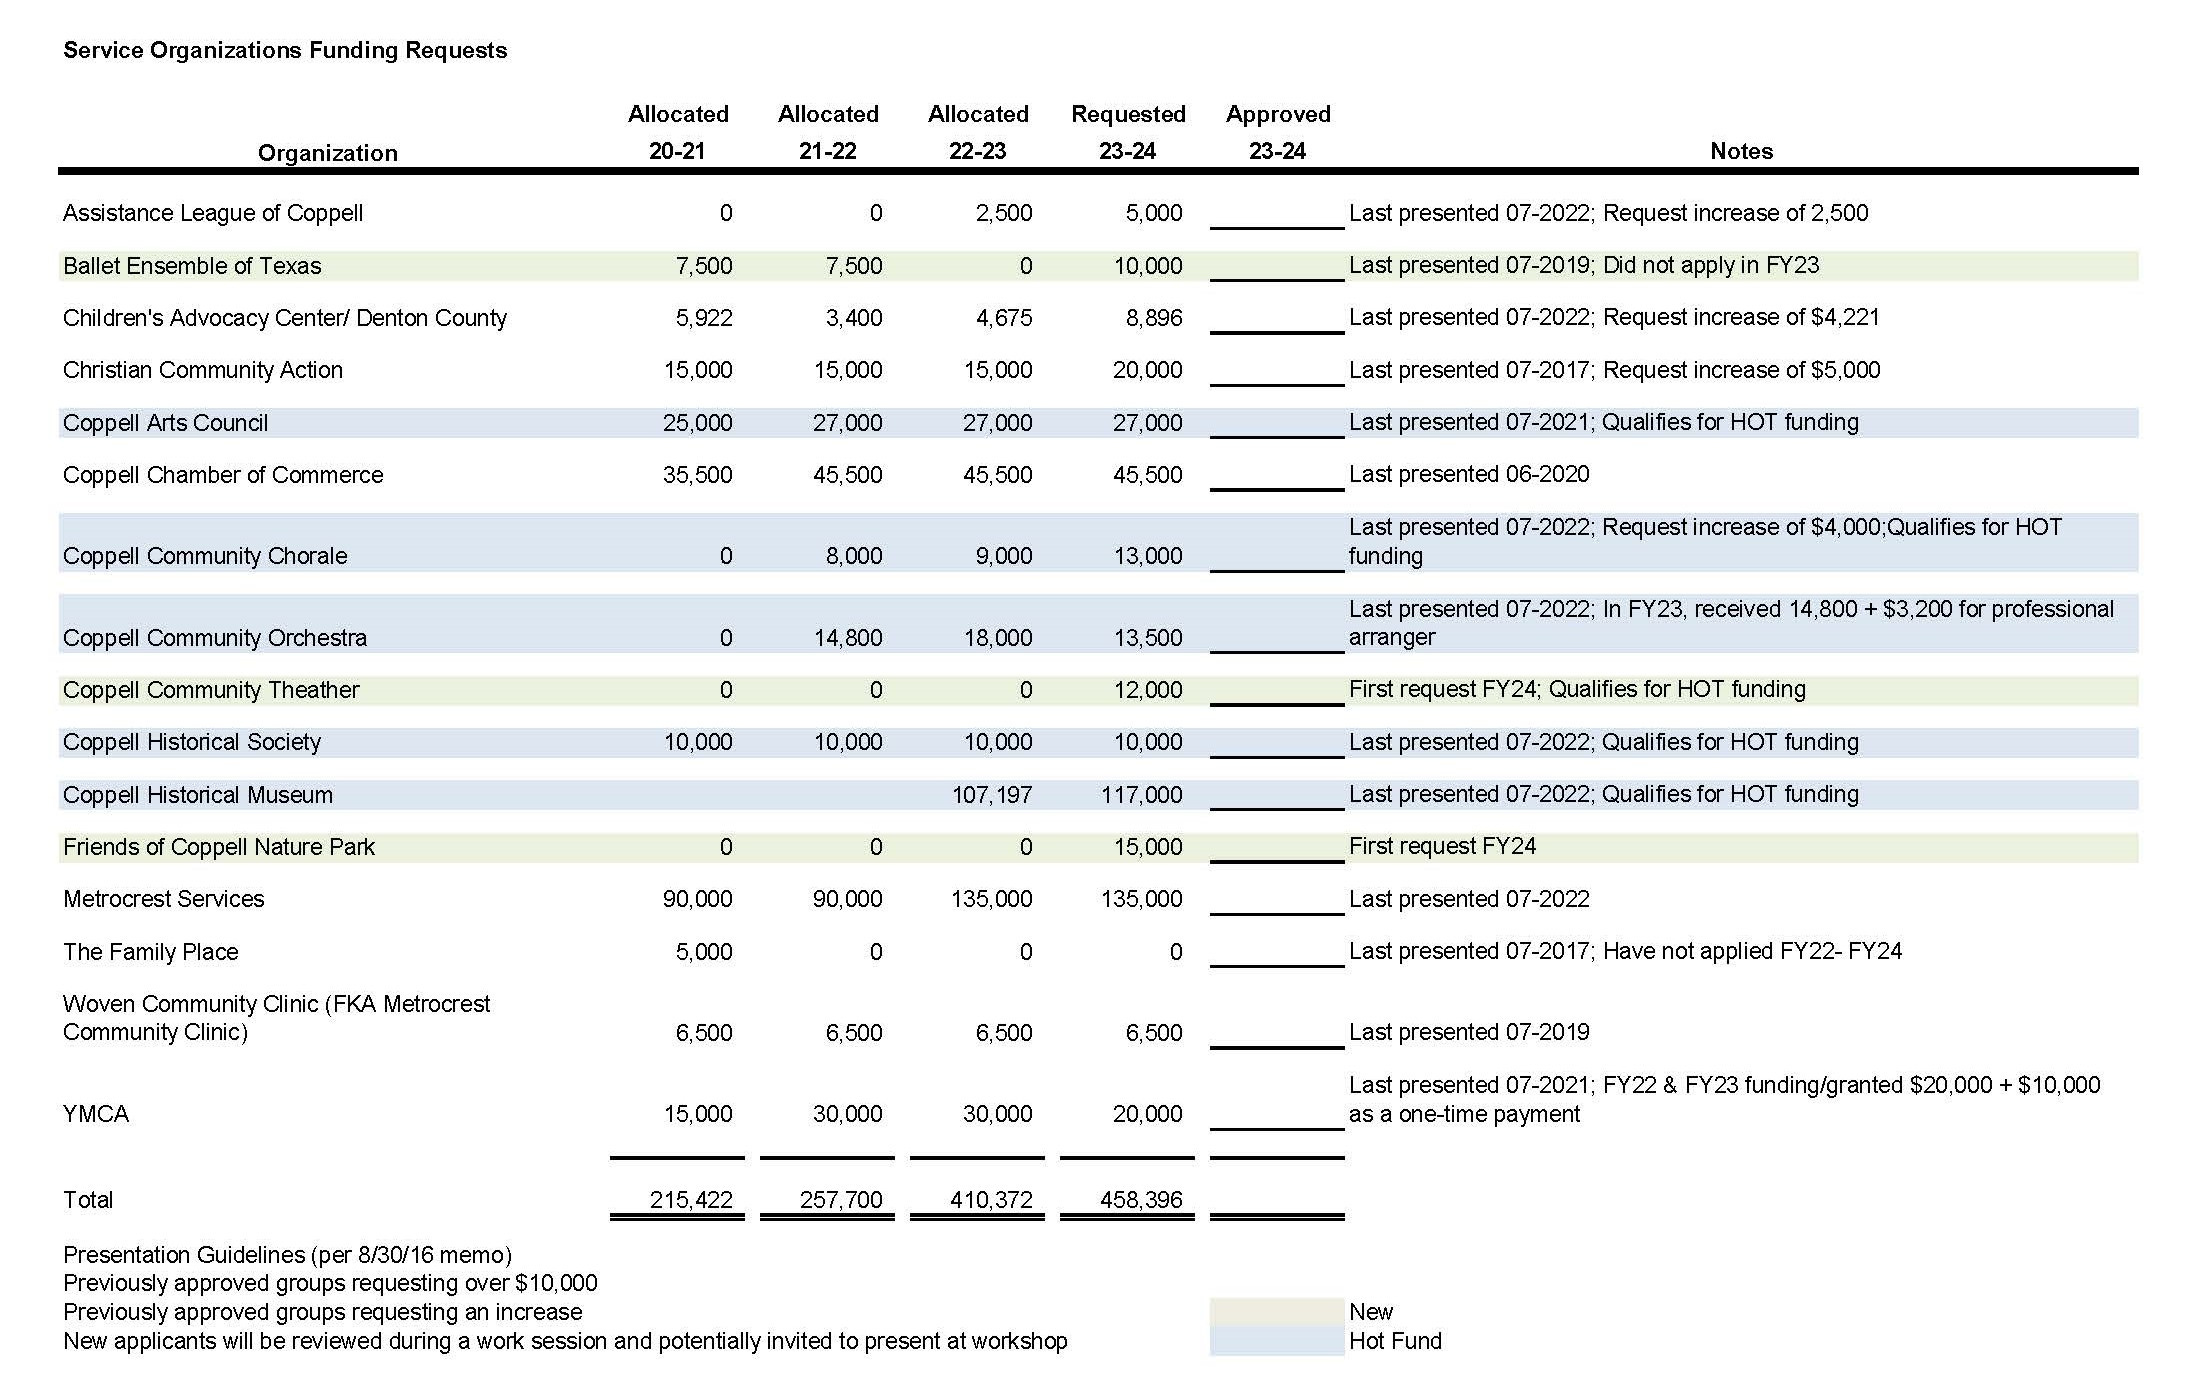Screen dimensions: 2200x1389
Task: Select total value 215,422
Action: [x=691, y=1200]
